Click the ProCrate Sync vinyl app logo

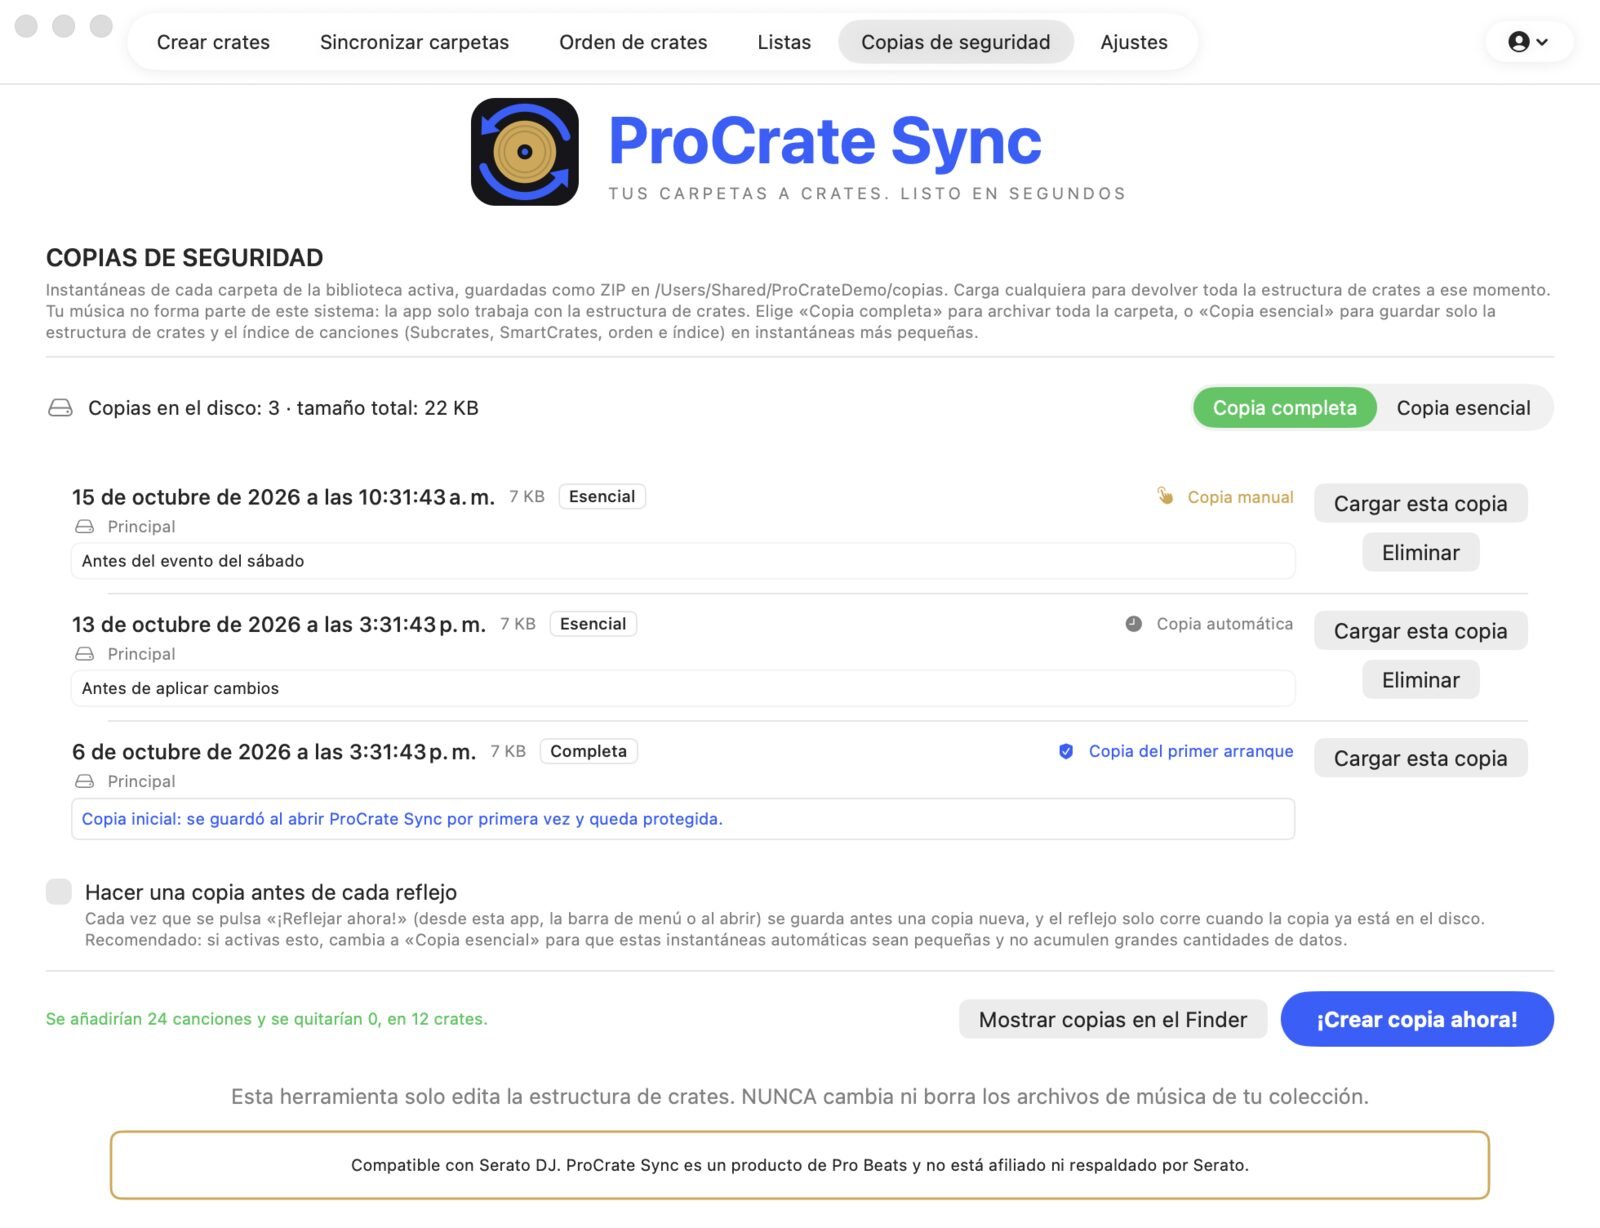(x=525, y=152)
